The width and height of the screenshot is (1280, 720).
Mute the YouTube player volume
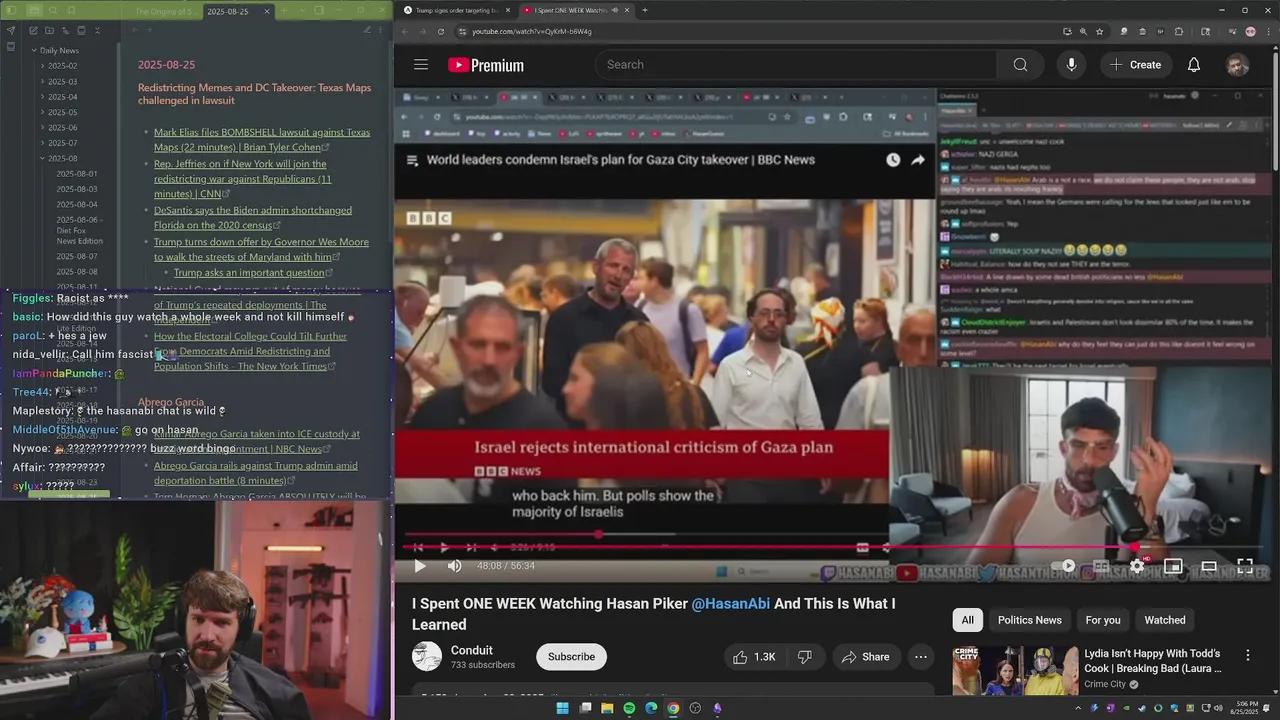point(455,566)
